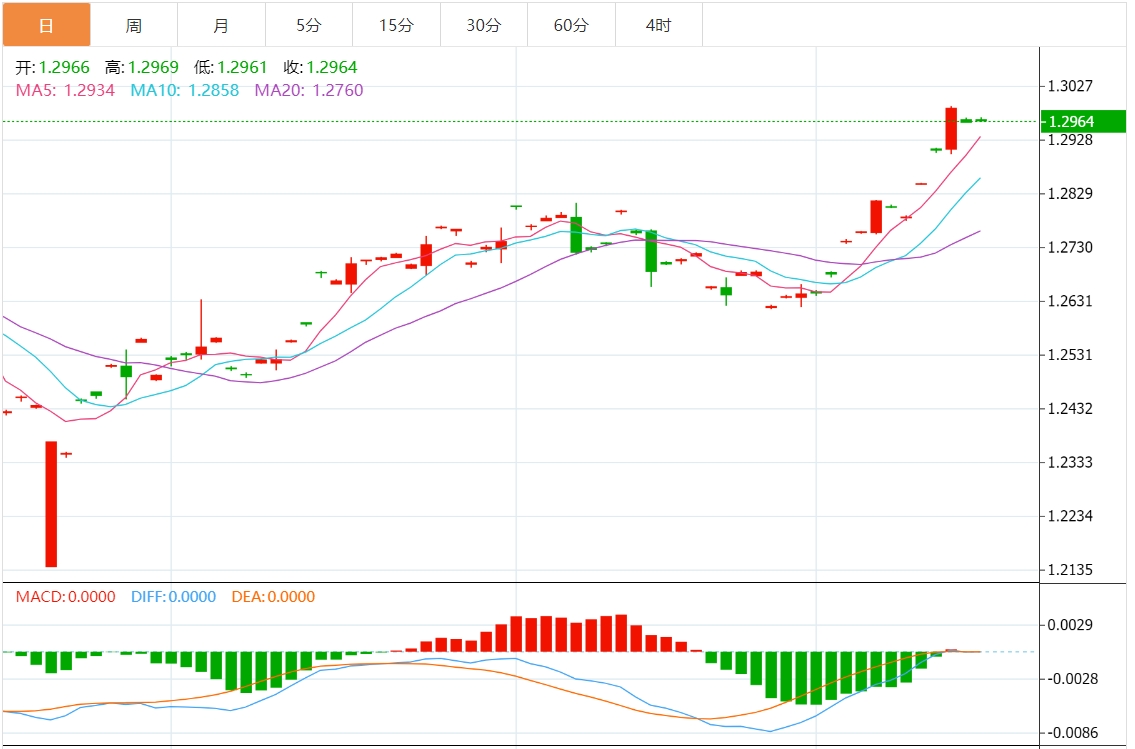
Task: Click the tall red candlestick at the chart's low
Action: 51,504
